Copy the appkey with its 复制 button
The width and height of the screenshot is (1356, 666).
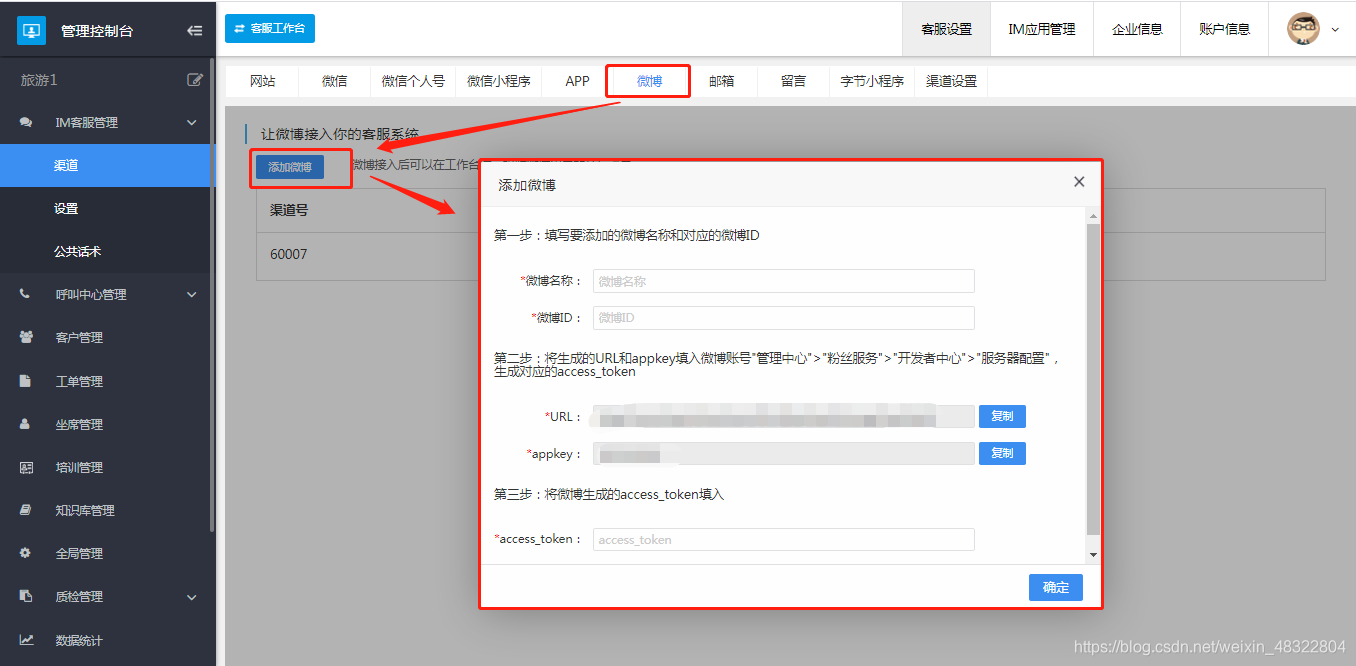click(x=1002, y=453)
